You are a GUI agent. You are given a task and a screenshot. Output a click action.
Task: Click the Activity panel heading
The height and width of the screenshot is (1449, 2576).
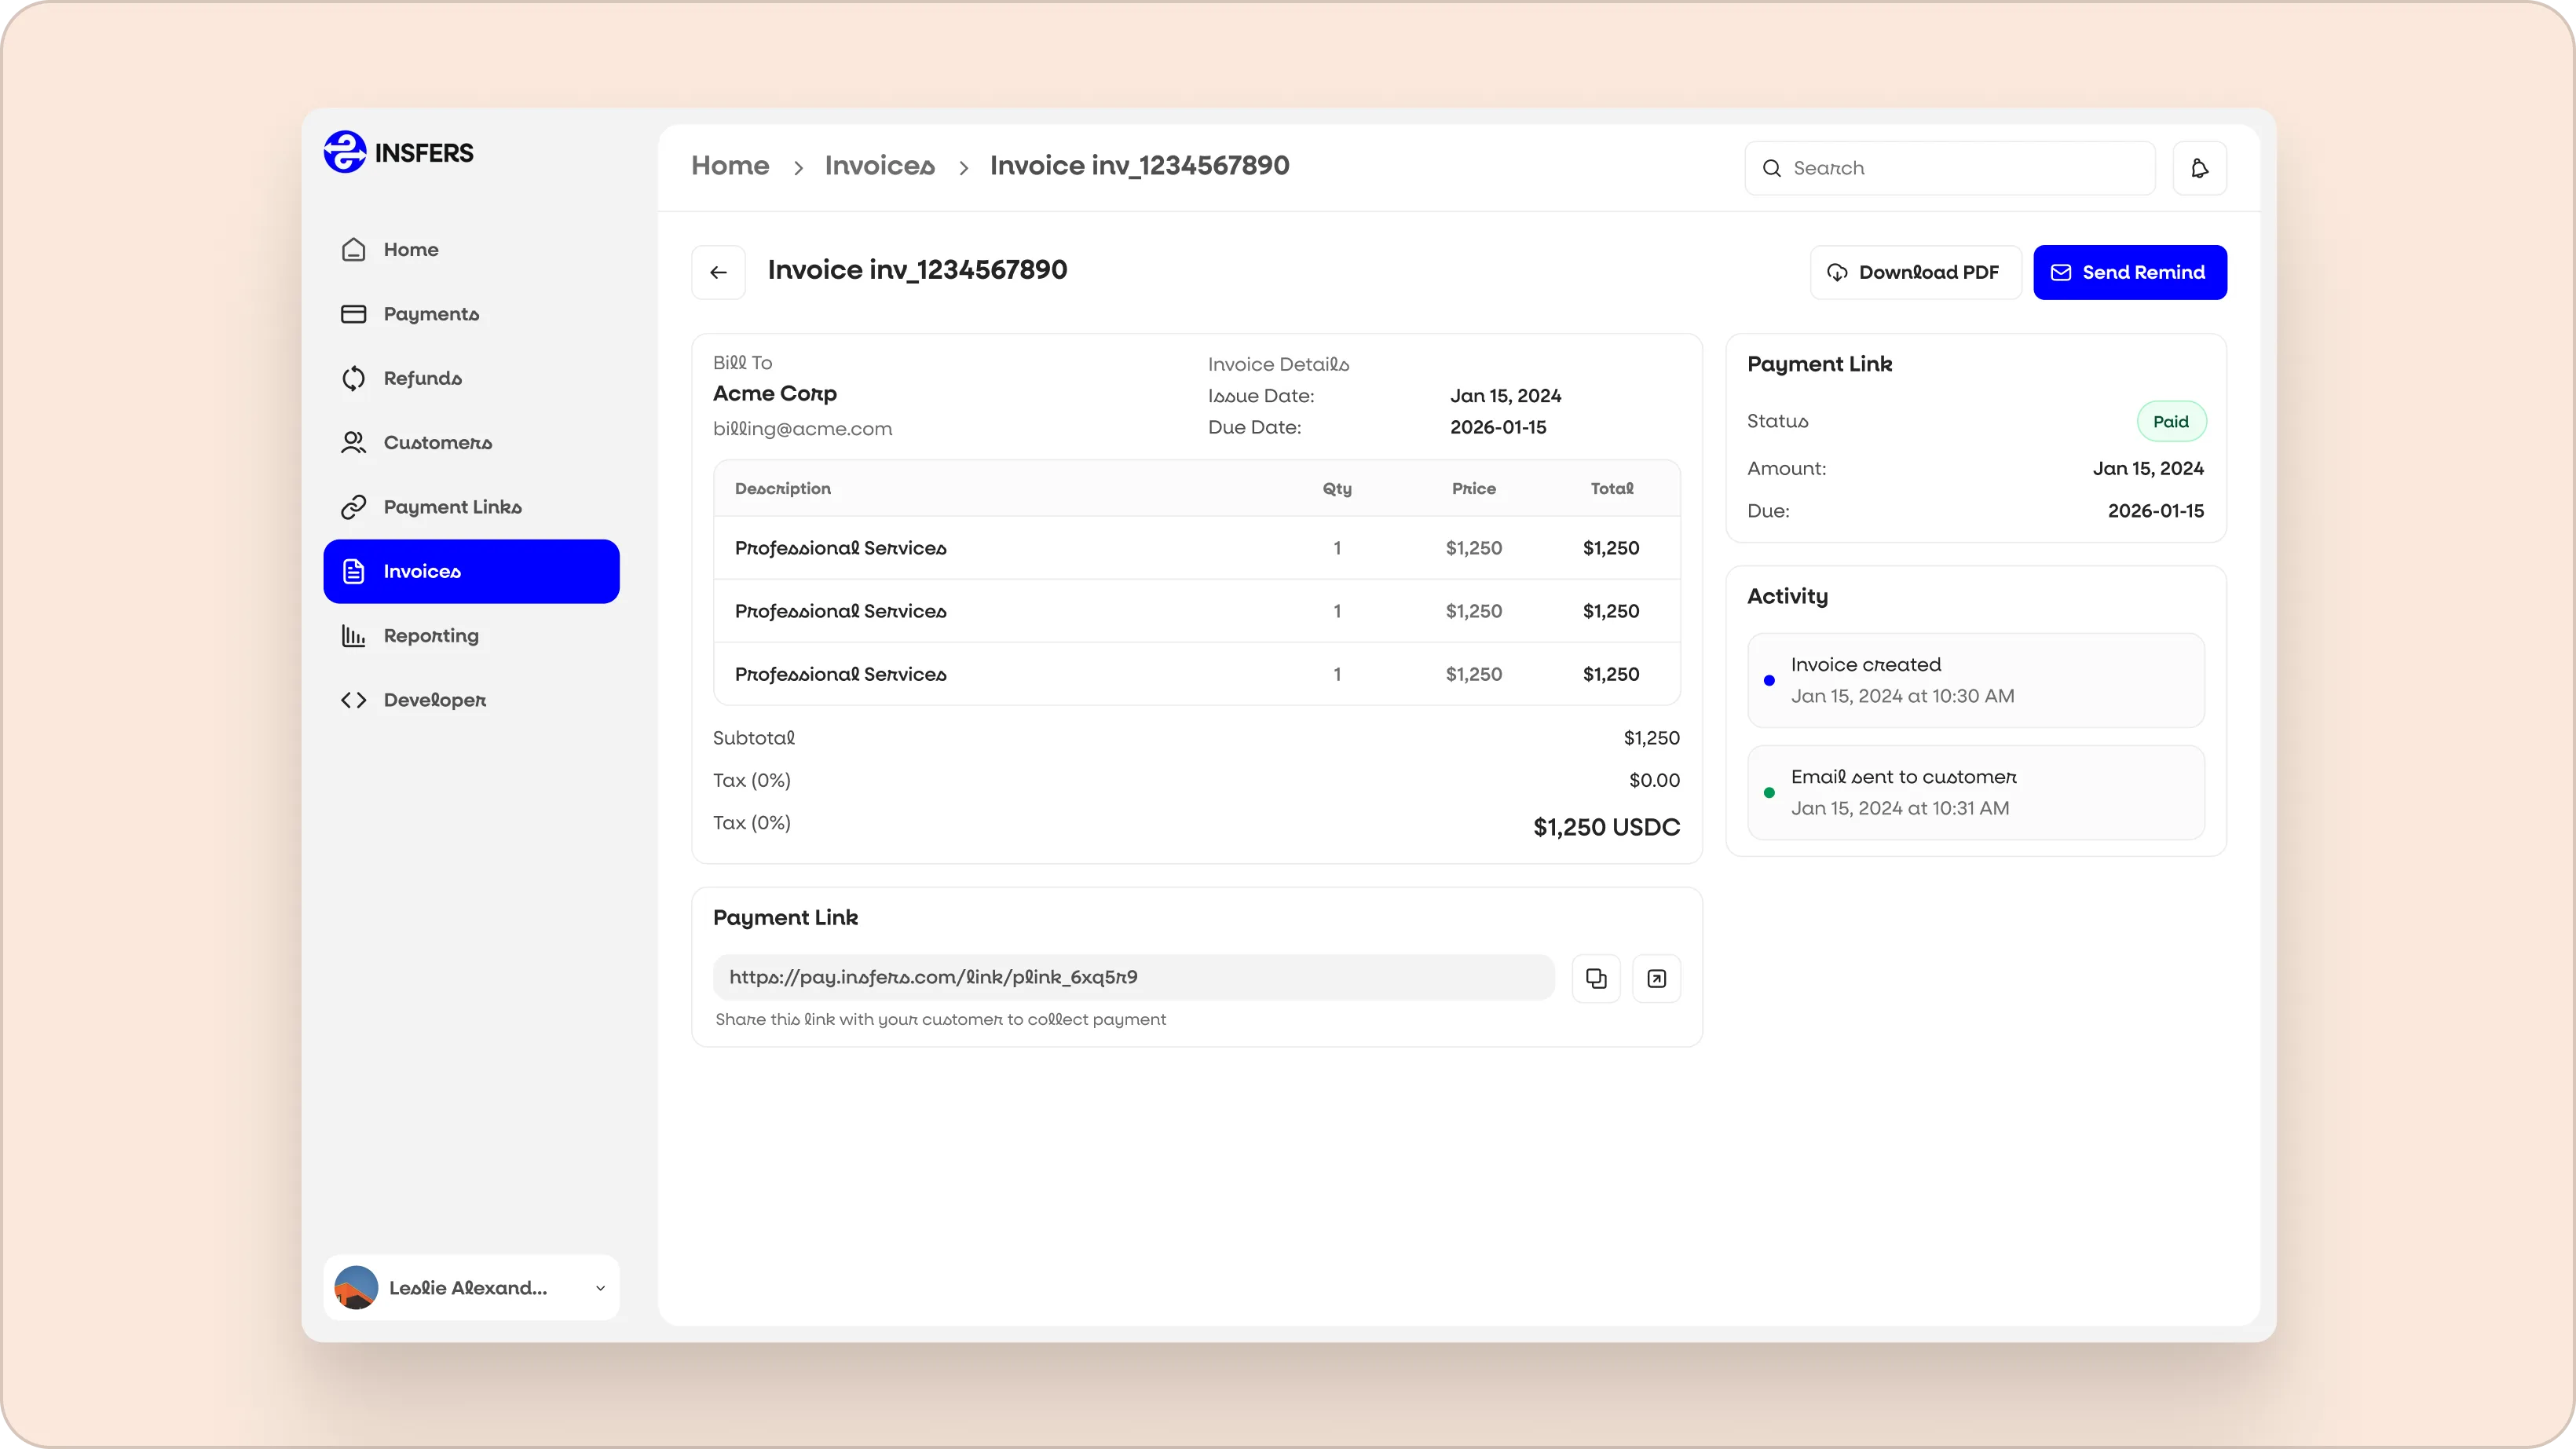(x=1787, y=596)
